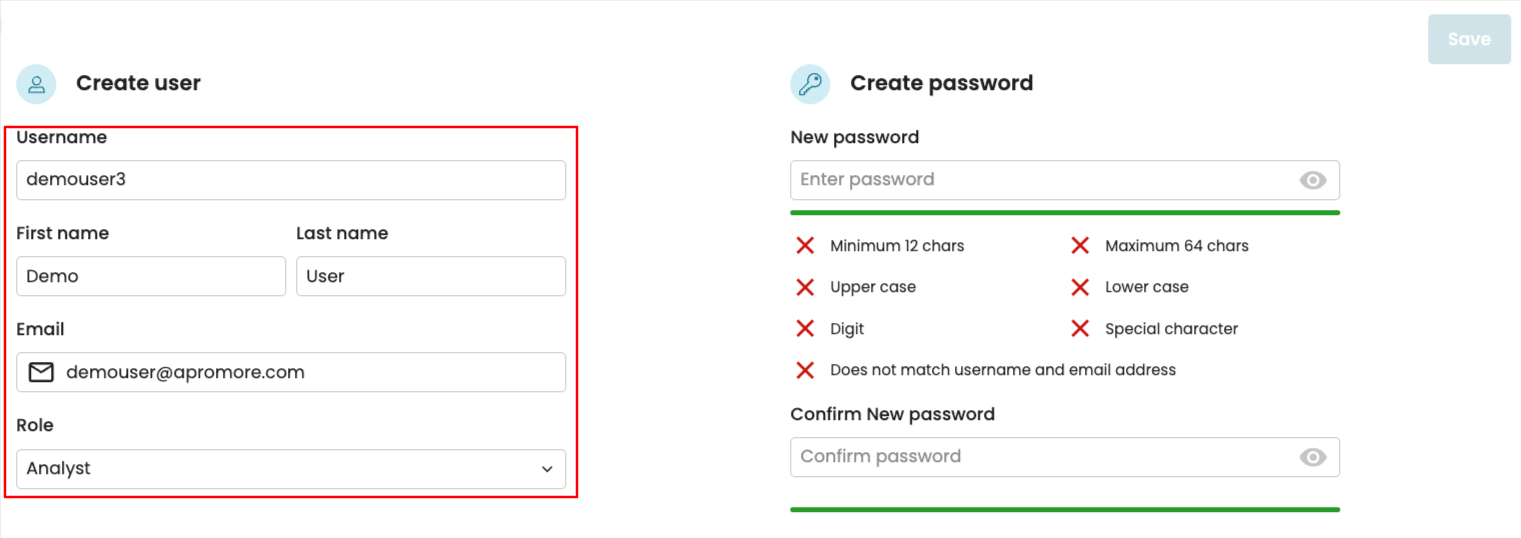This screenshot has height=538, width=1521.
Task: Show the Confirm password with eye icon
Action: coord(1312,457)
